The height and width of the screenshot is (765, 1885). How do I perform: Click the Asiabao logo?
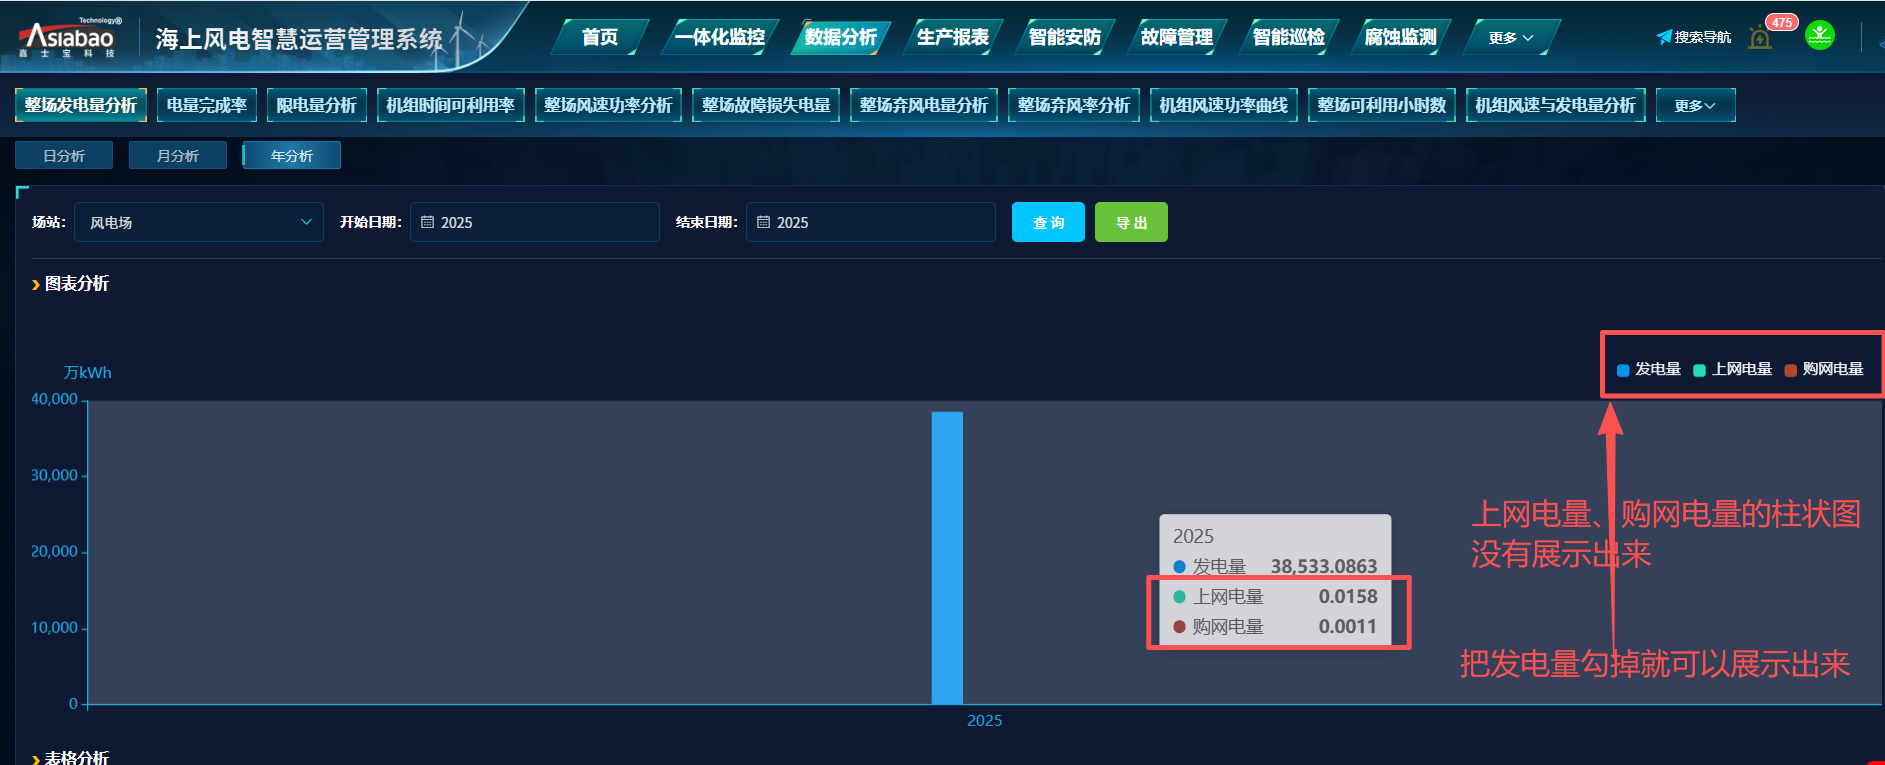coord(68,38)
